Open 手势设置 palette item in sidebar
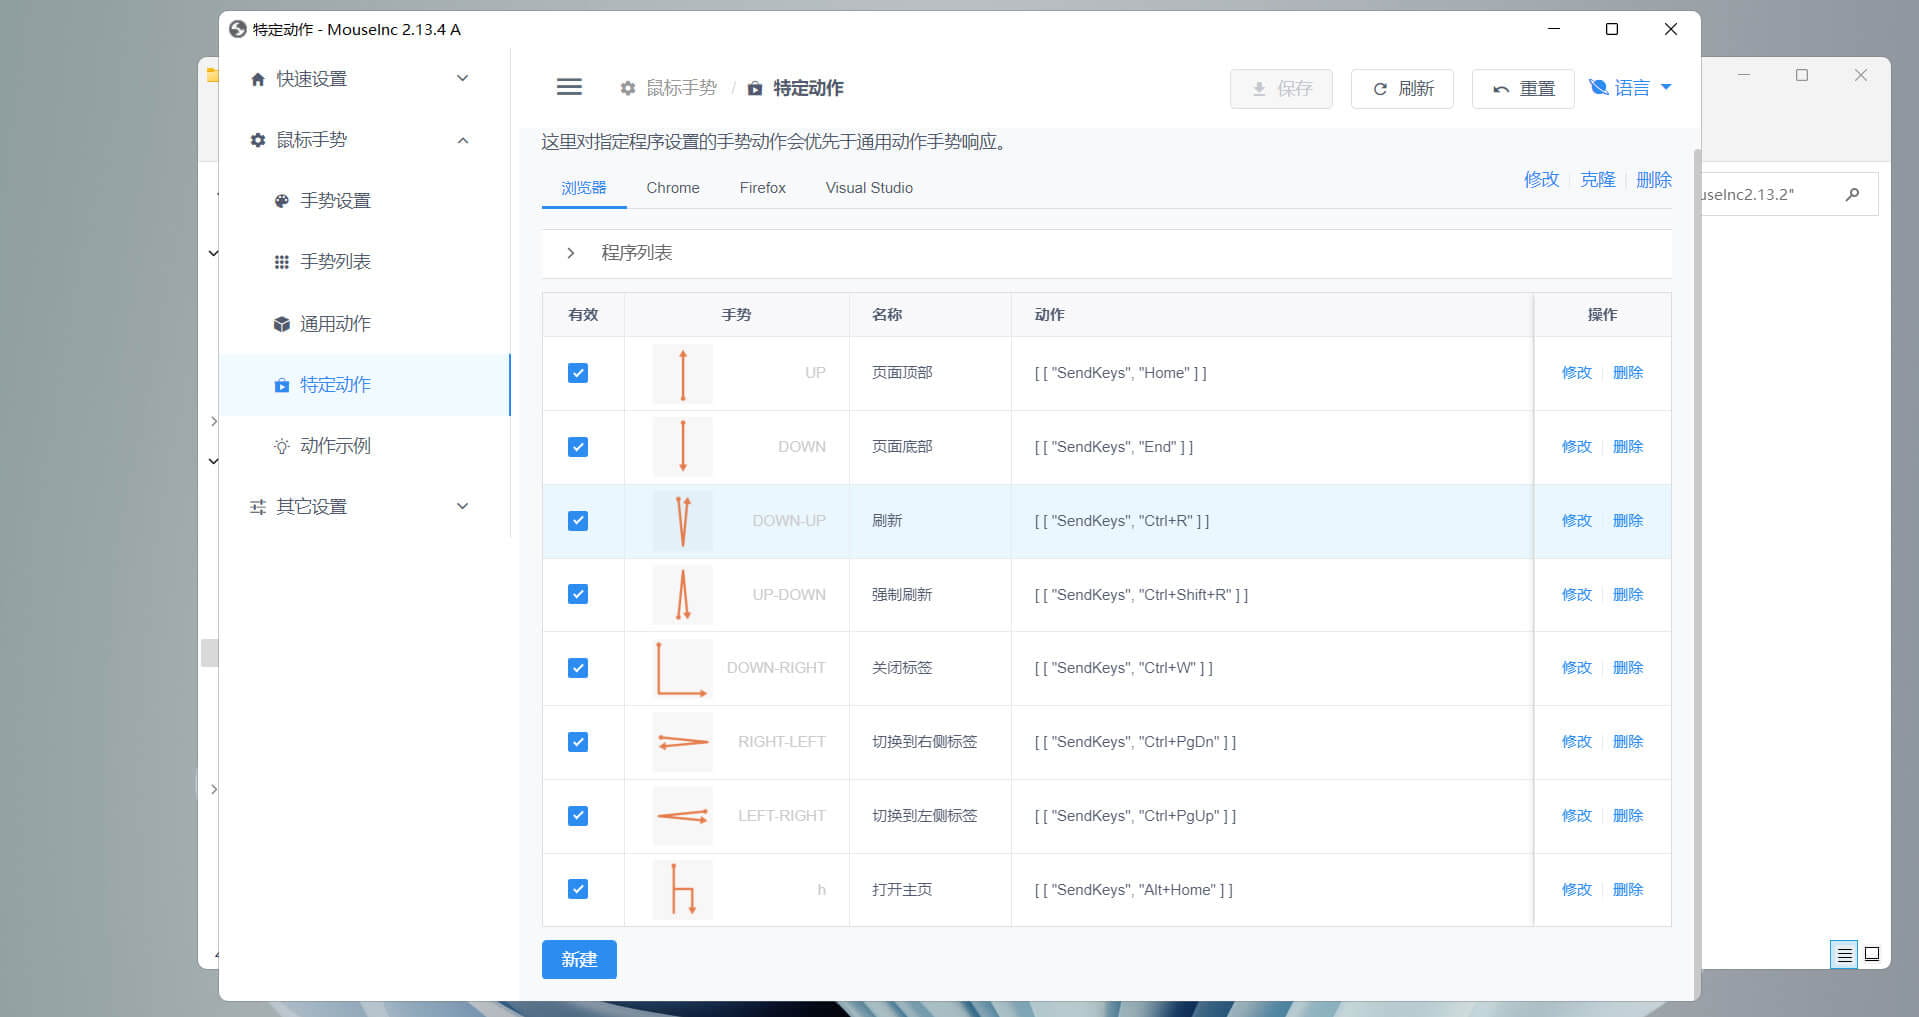The image size is (1919, 1017). pyautogui.click(x=335, y=201)
